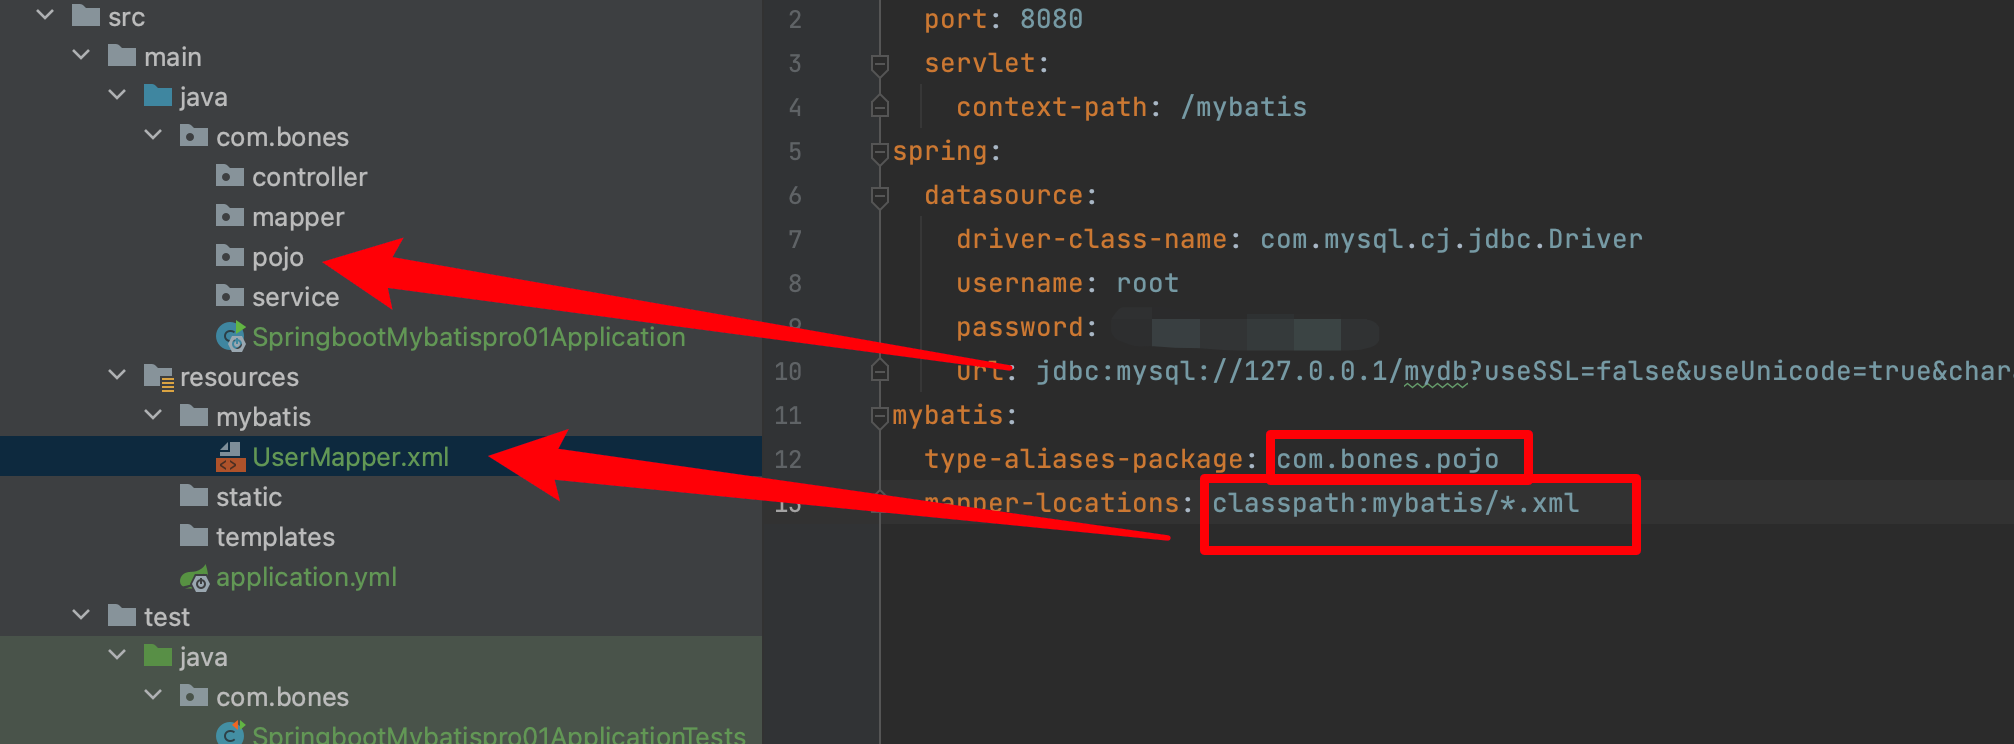Screen dimensions: 2014x744
Task: Click the mapper-locations key
Action: 1052,503
